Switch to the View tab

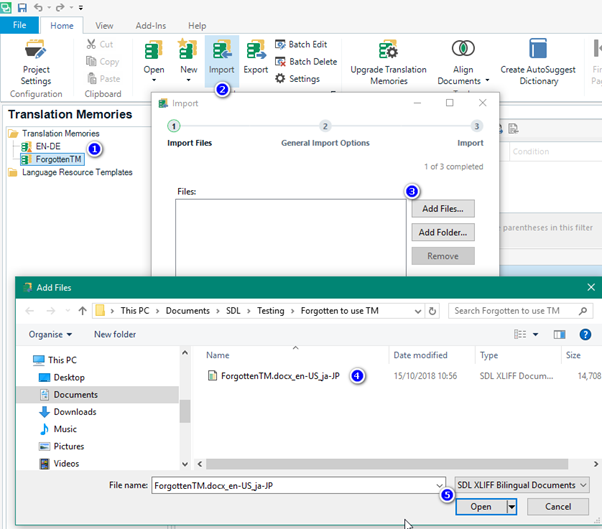coord(104,26)
